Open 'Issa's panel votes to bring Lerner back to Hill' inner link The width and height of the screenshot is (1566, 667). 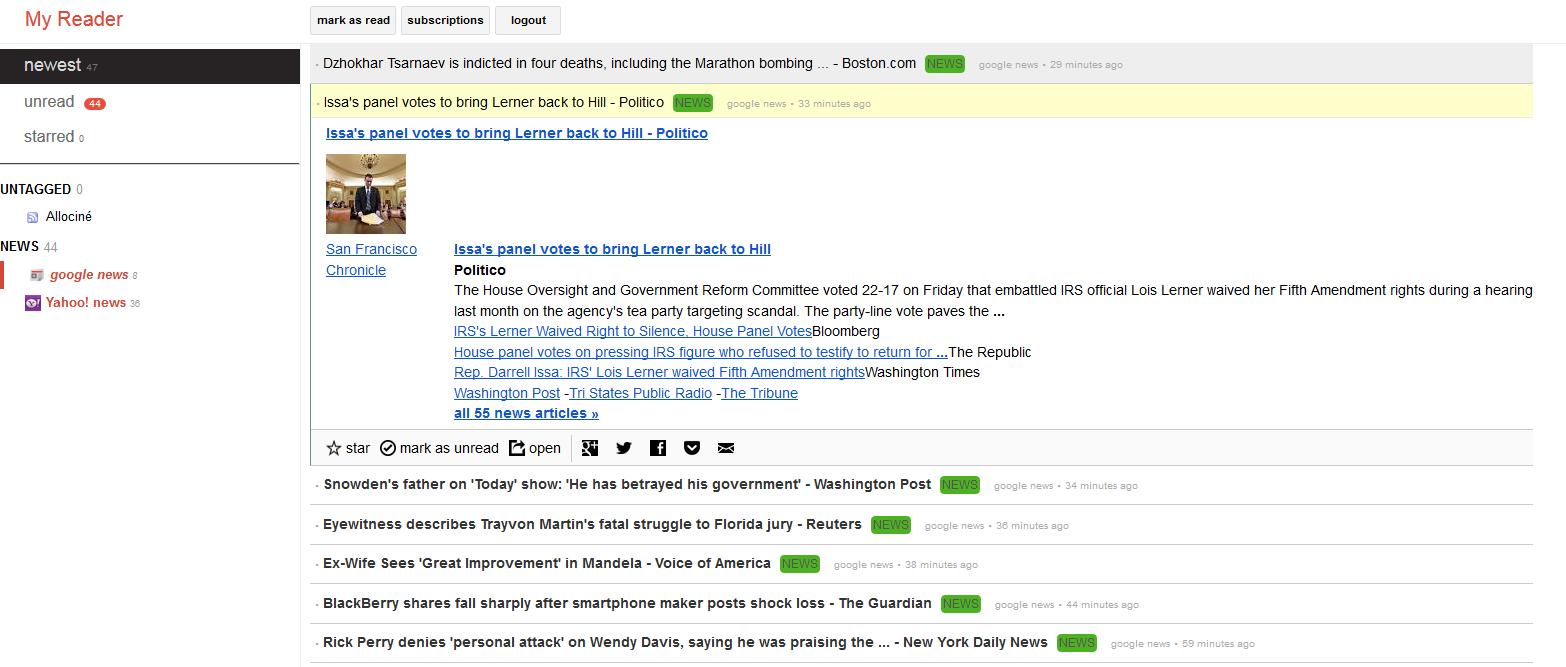pos(612,249)
